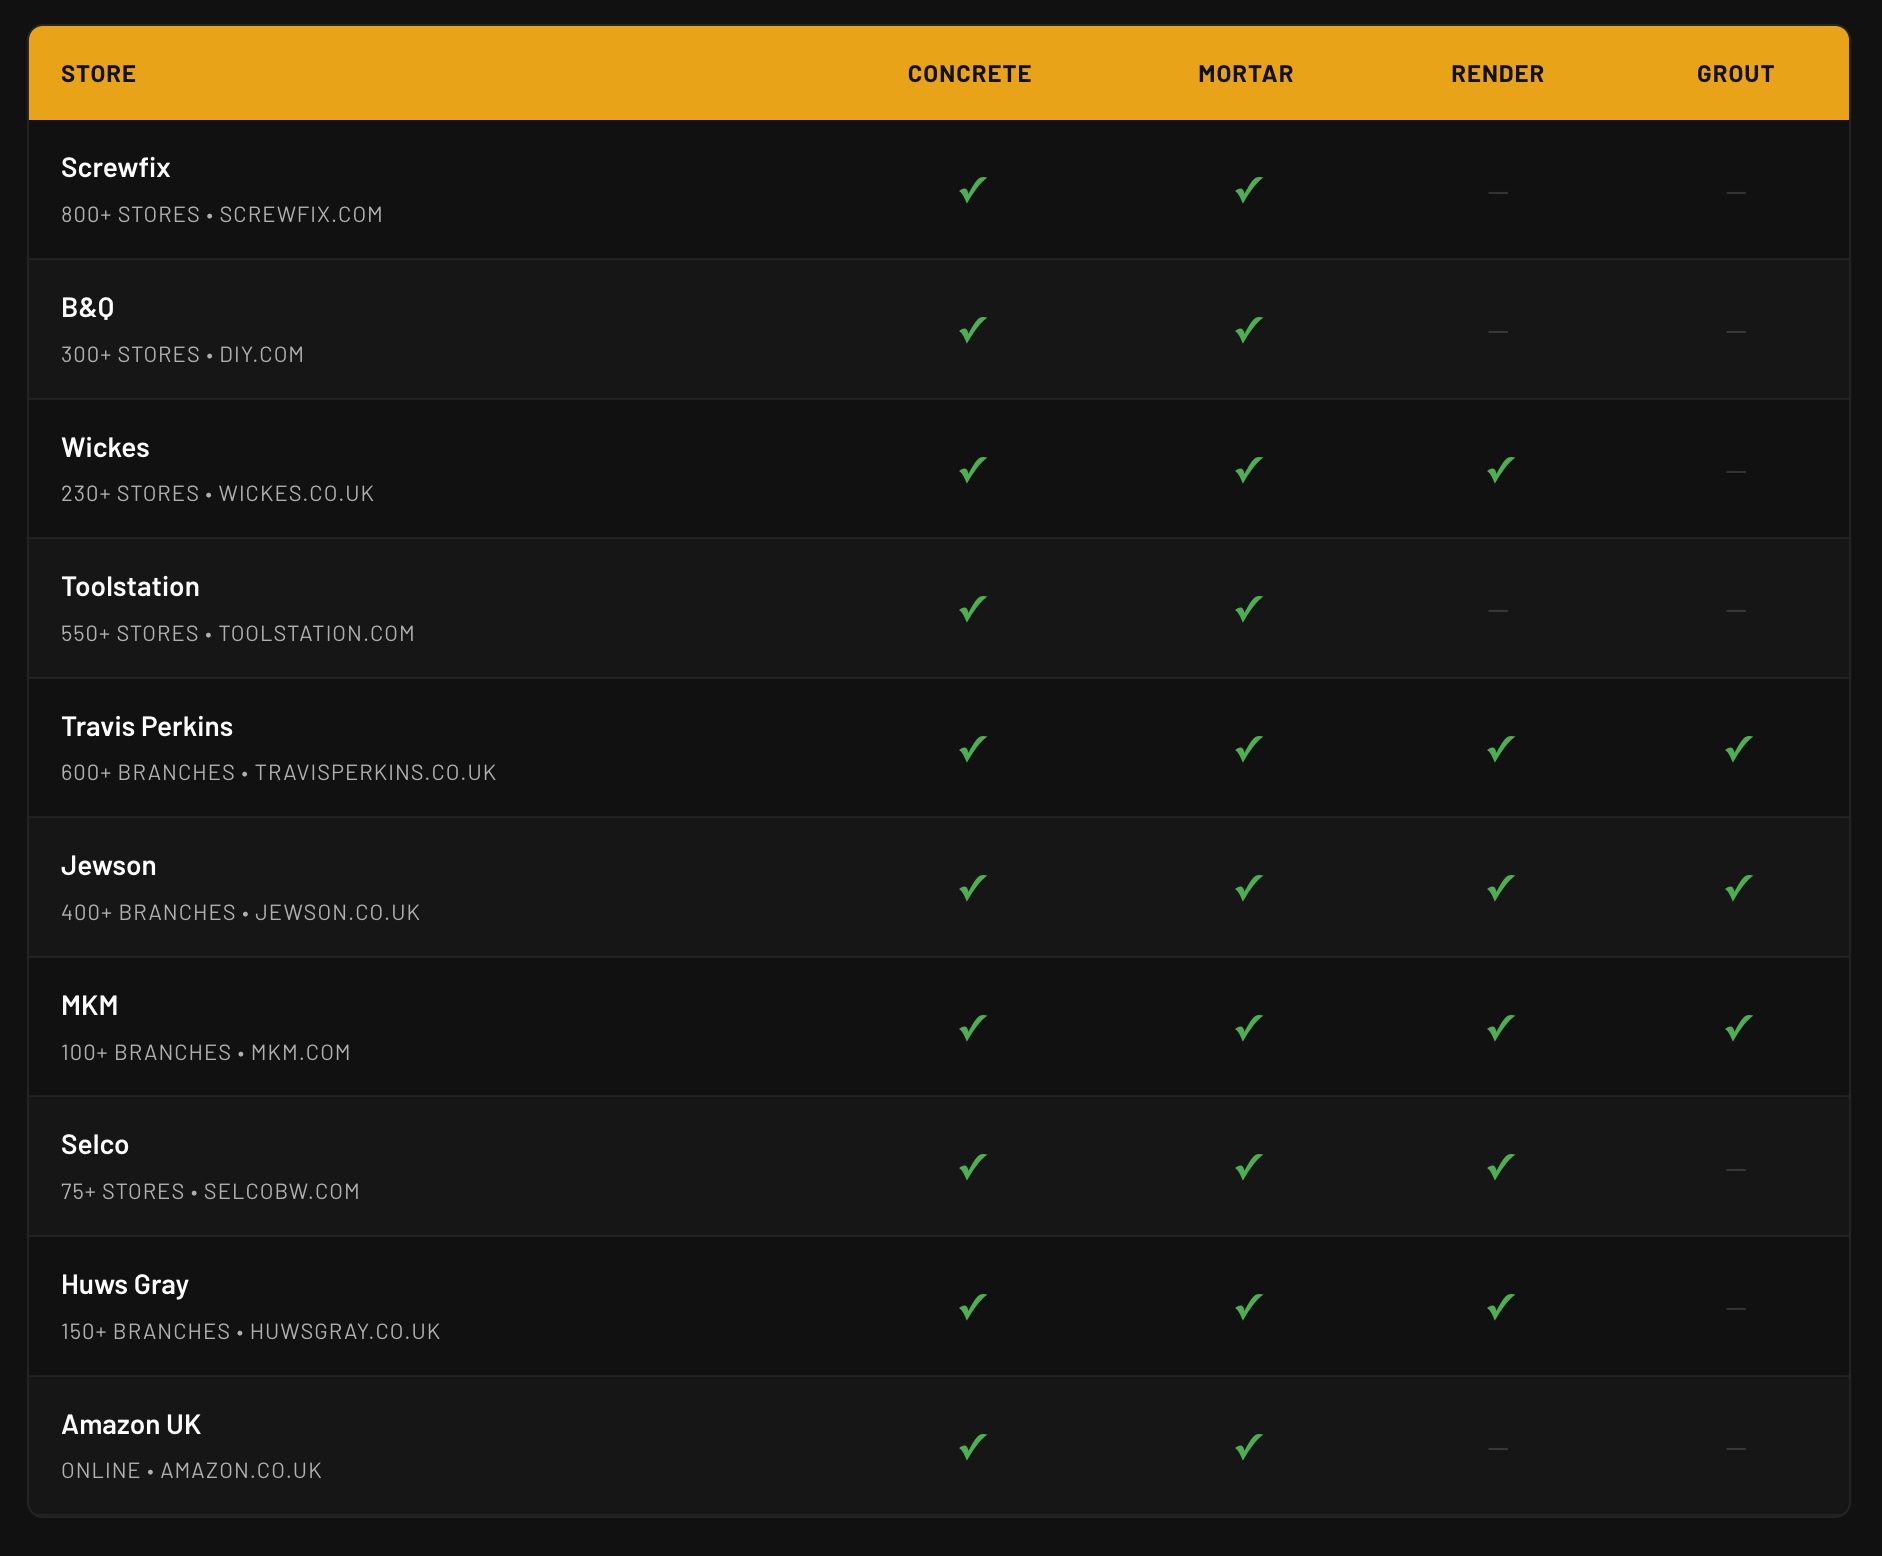The width and height of the screenshot is (1882, 1556).
Task: Click the Travis Perkins Render checkmark
Action: click(1500, 748)
